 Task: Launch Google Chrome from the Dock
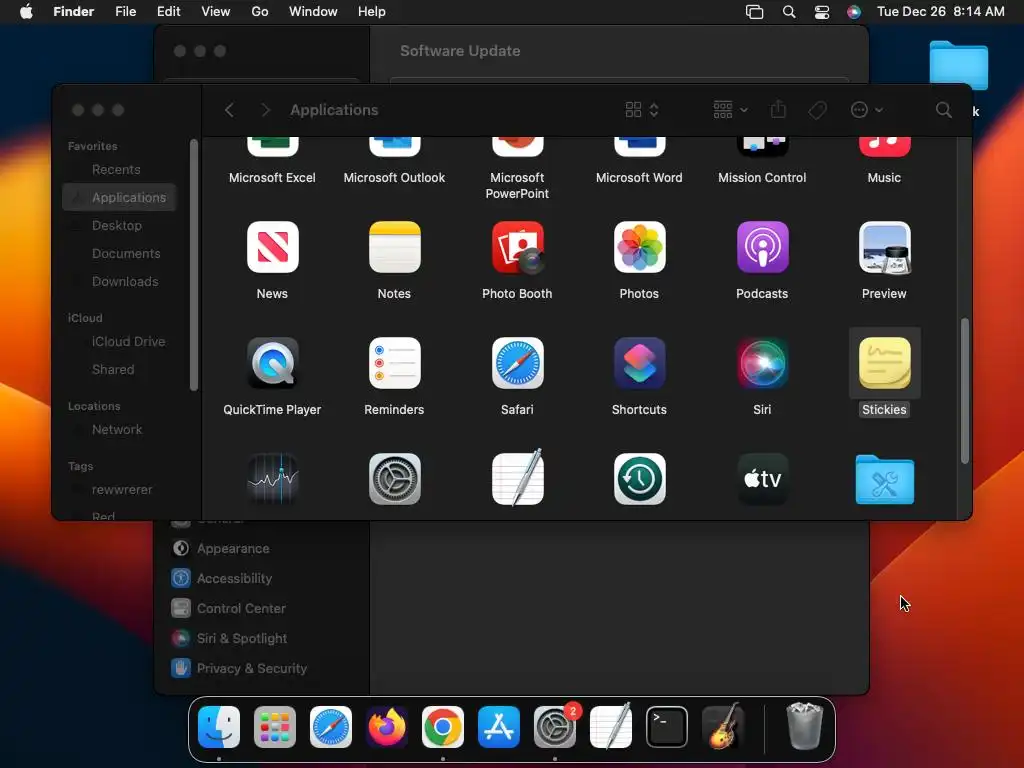[x=443, y=727]
